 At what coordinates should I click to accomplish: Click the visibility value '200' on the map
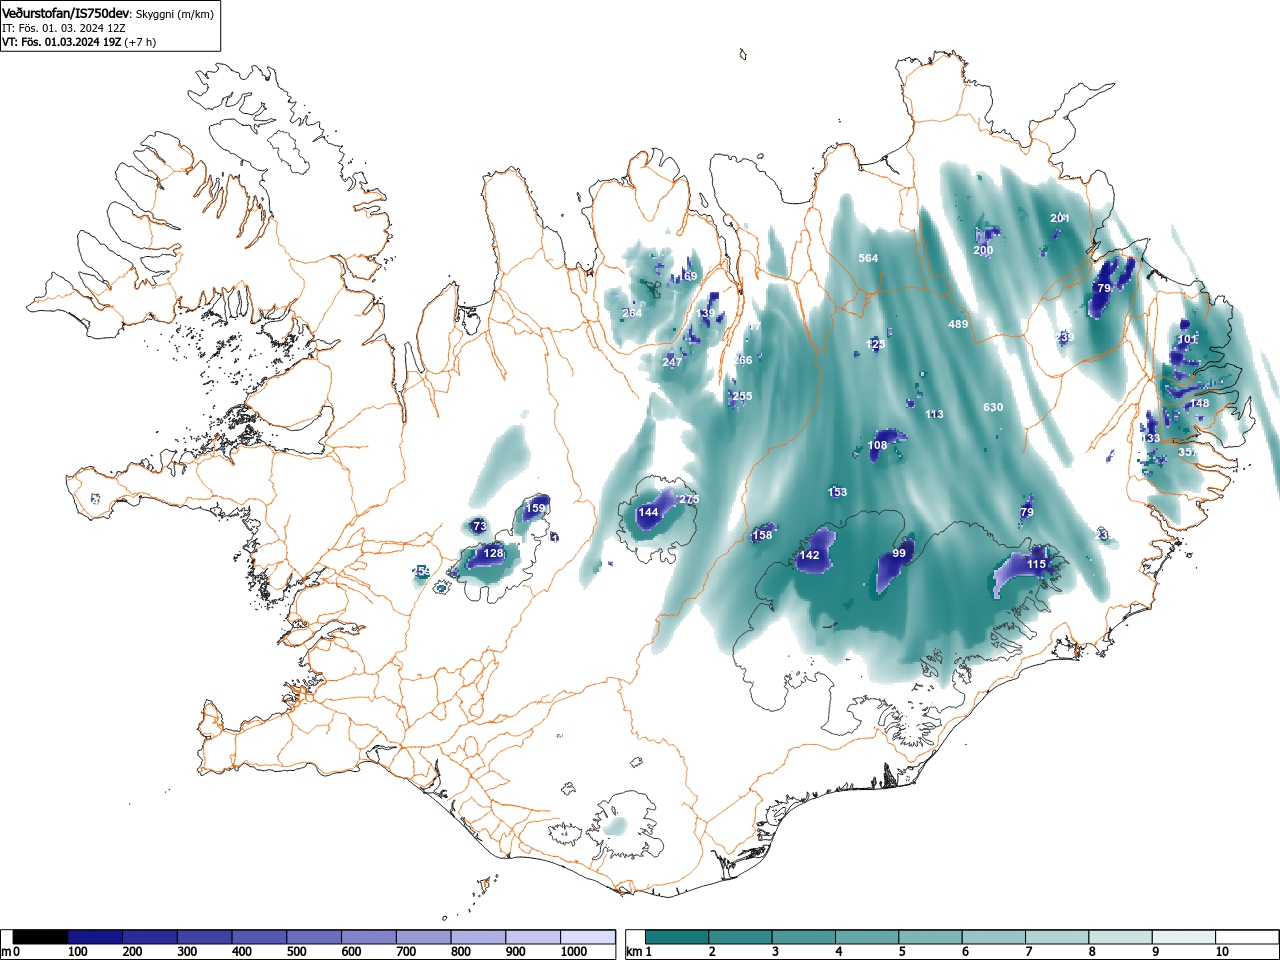(983, 250)
